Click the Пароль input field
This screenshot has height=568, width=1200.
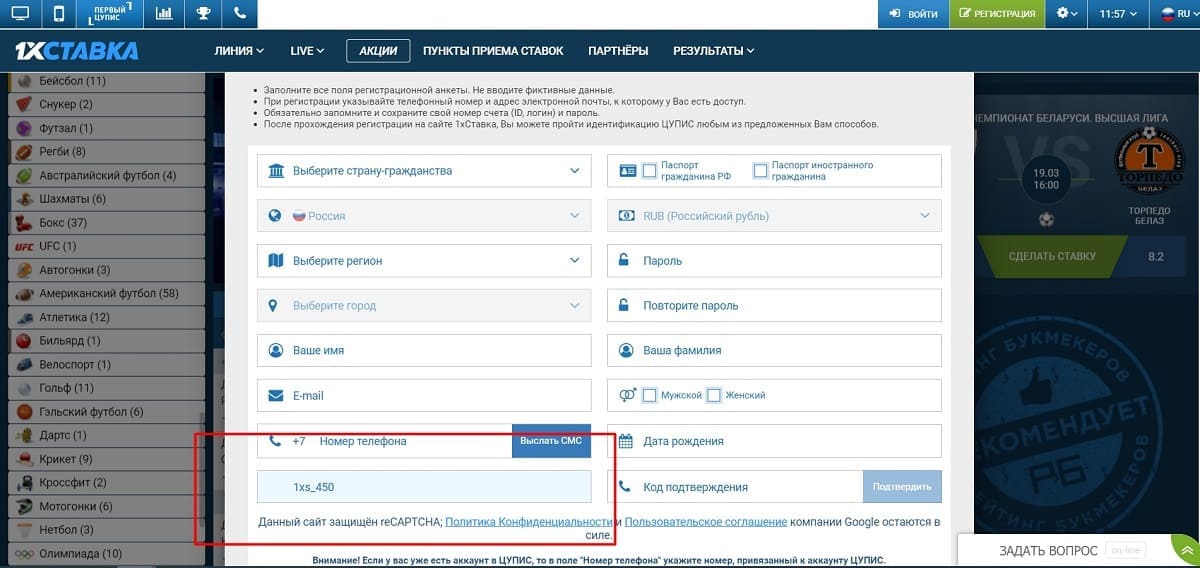tap(774, 261)
